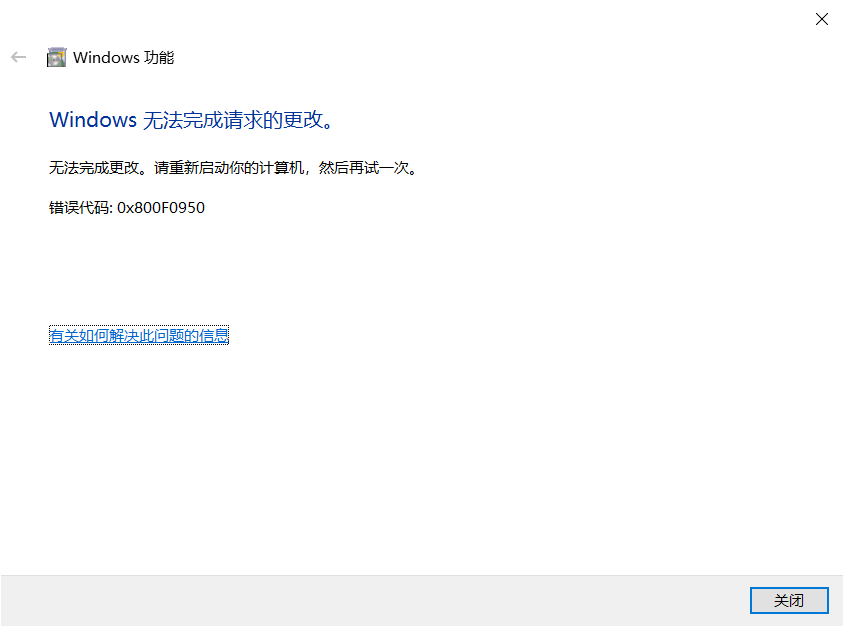
Task: Click the back arrow icon
Action: pyautogui.click(x=18, y=57)
